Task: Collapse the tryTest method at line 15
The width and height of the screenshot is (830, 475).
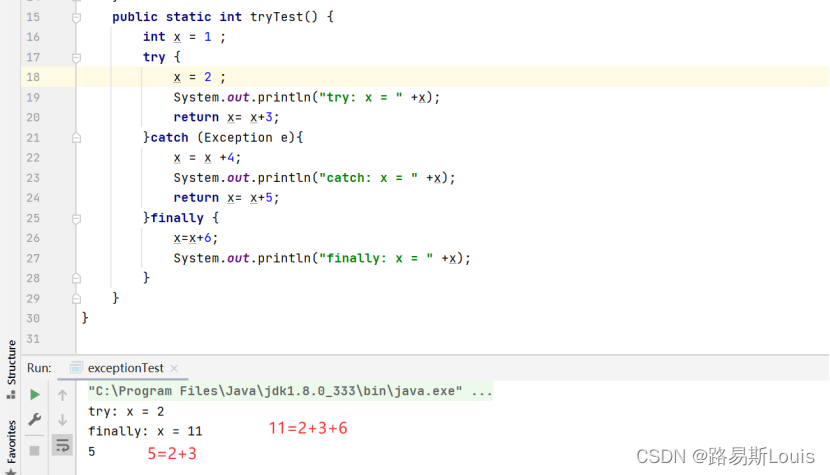Action: [76, 17]
